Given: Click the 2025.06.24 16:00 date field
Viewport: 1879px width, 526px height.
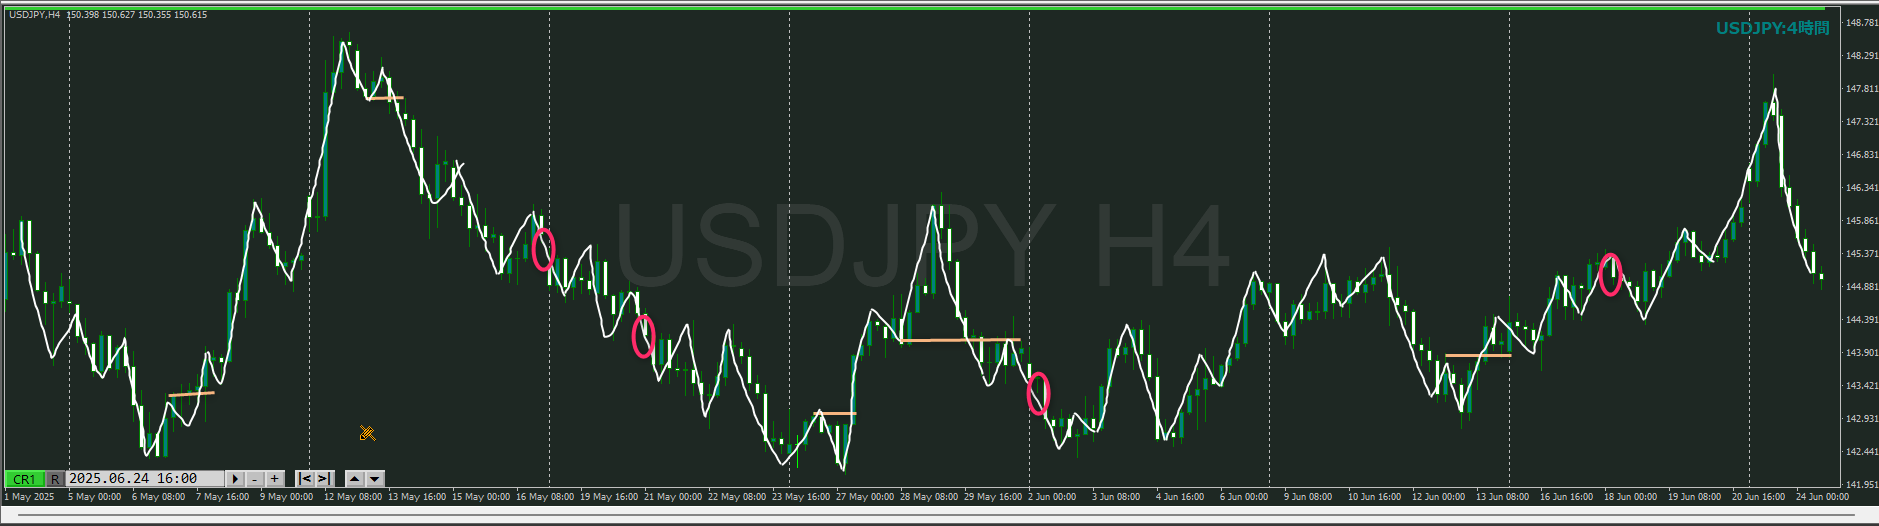Looking at the screenshot, I should pyautogui.click(x=145, y=479).
